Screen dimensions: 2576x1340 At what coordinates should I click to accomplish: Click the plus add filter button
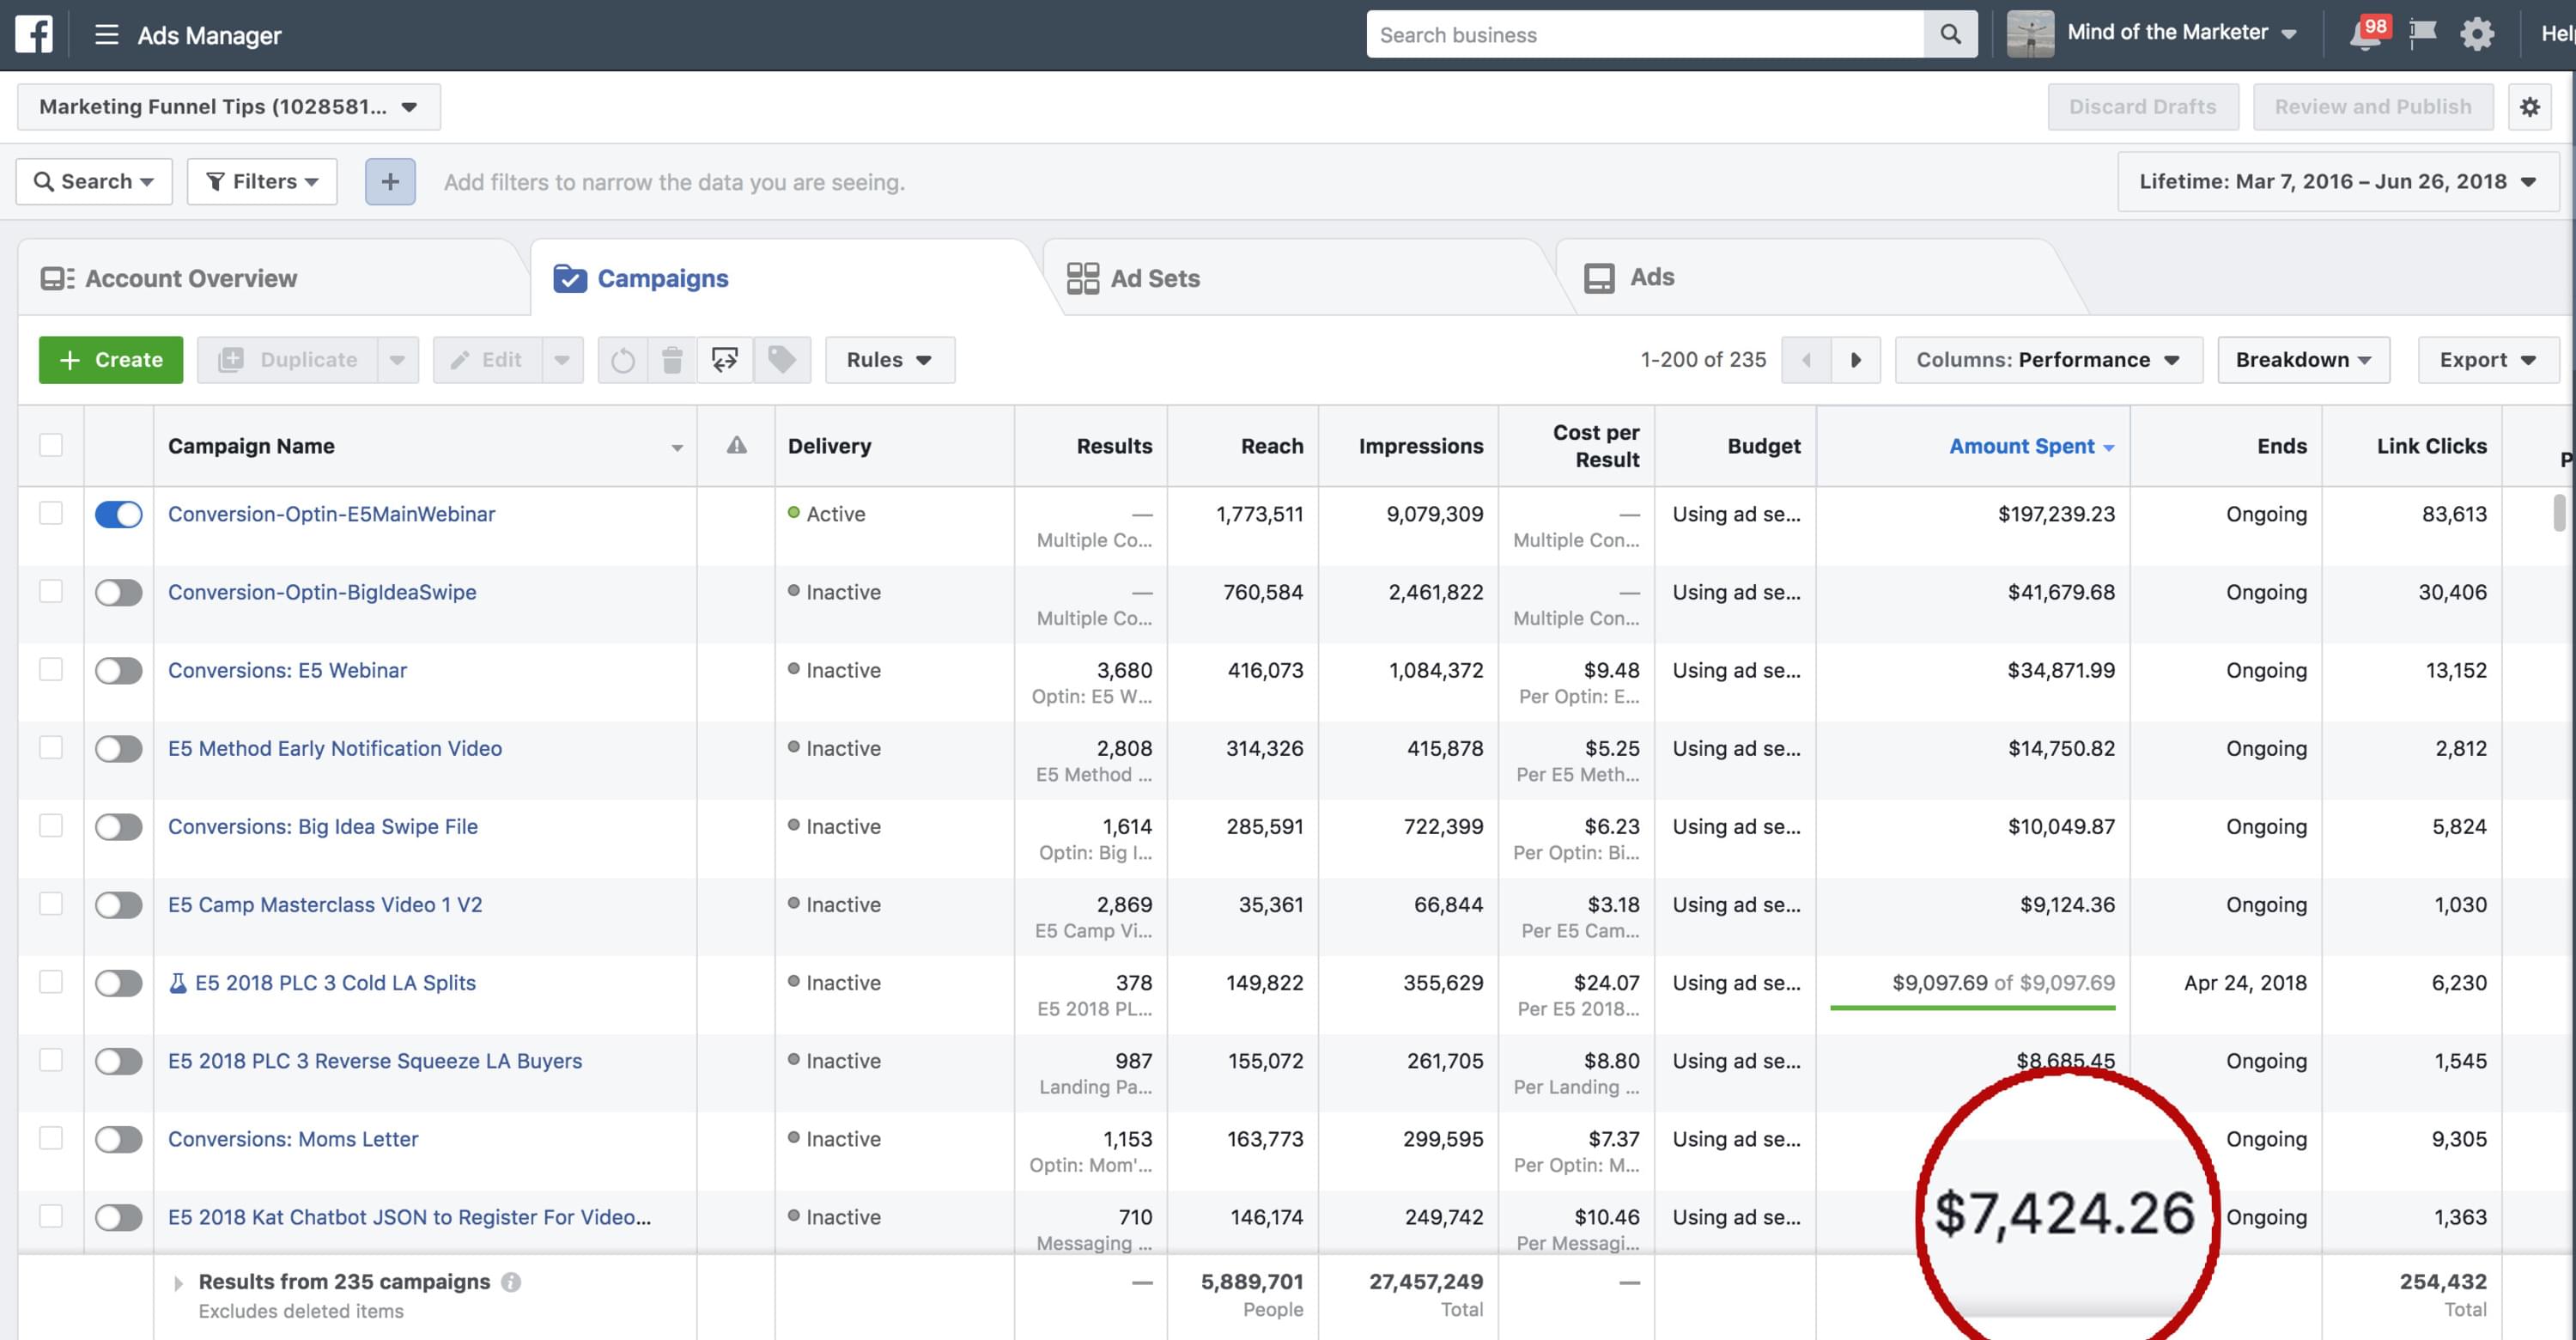[390, 182]
